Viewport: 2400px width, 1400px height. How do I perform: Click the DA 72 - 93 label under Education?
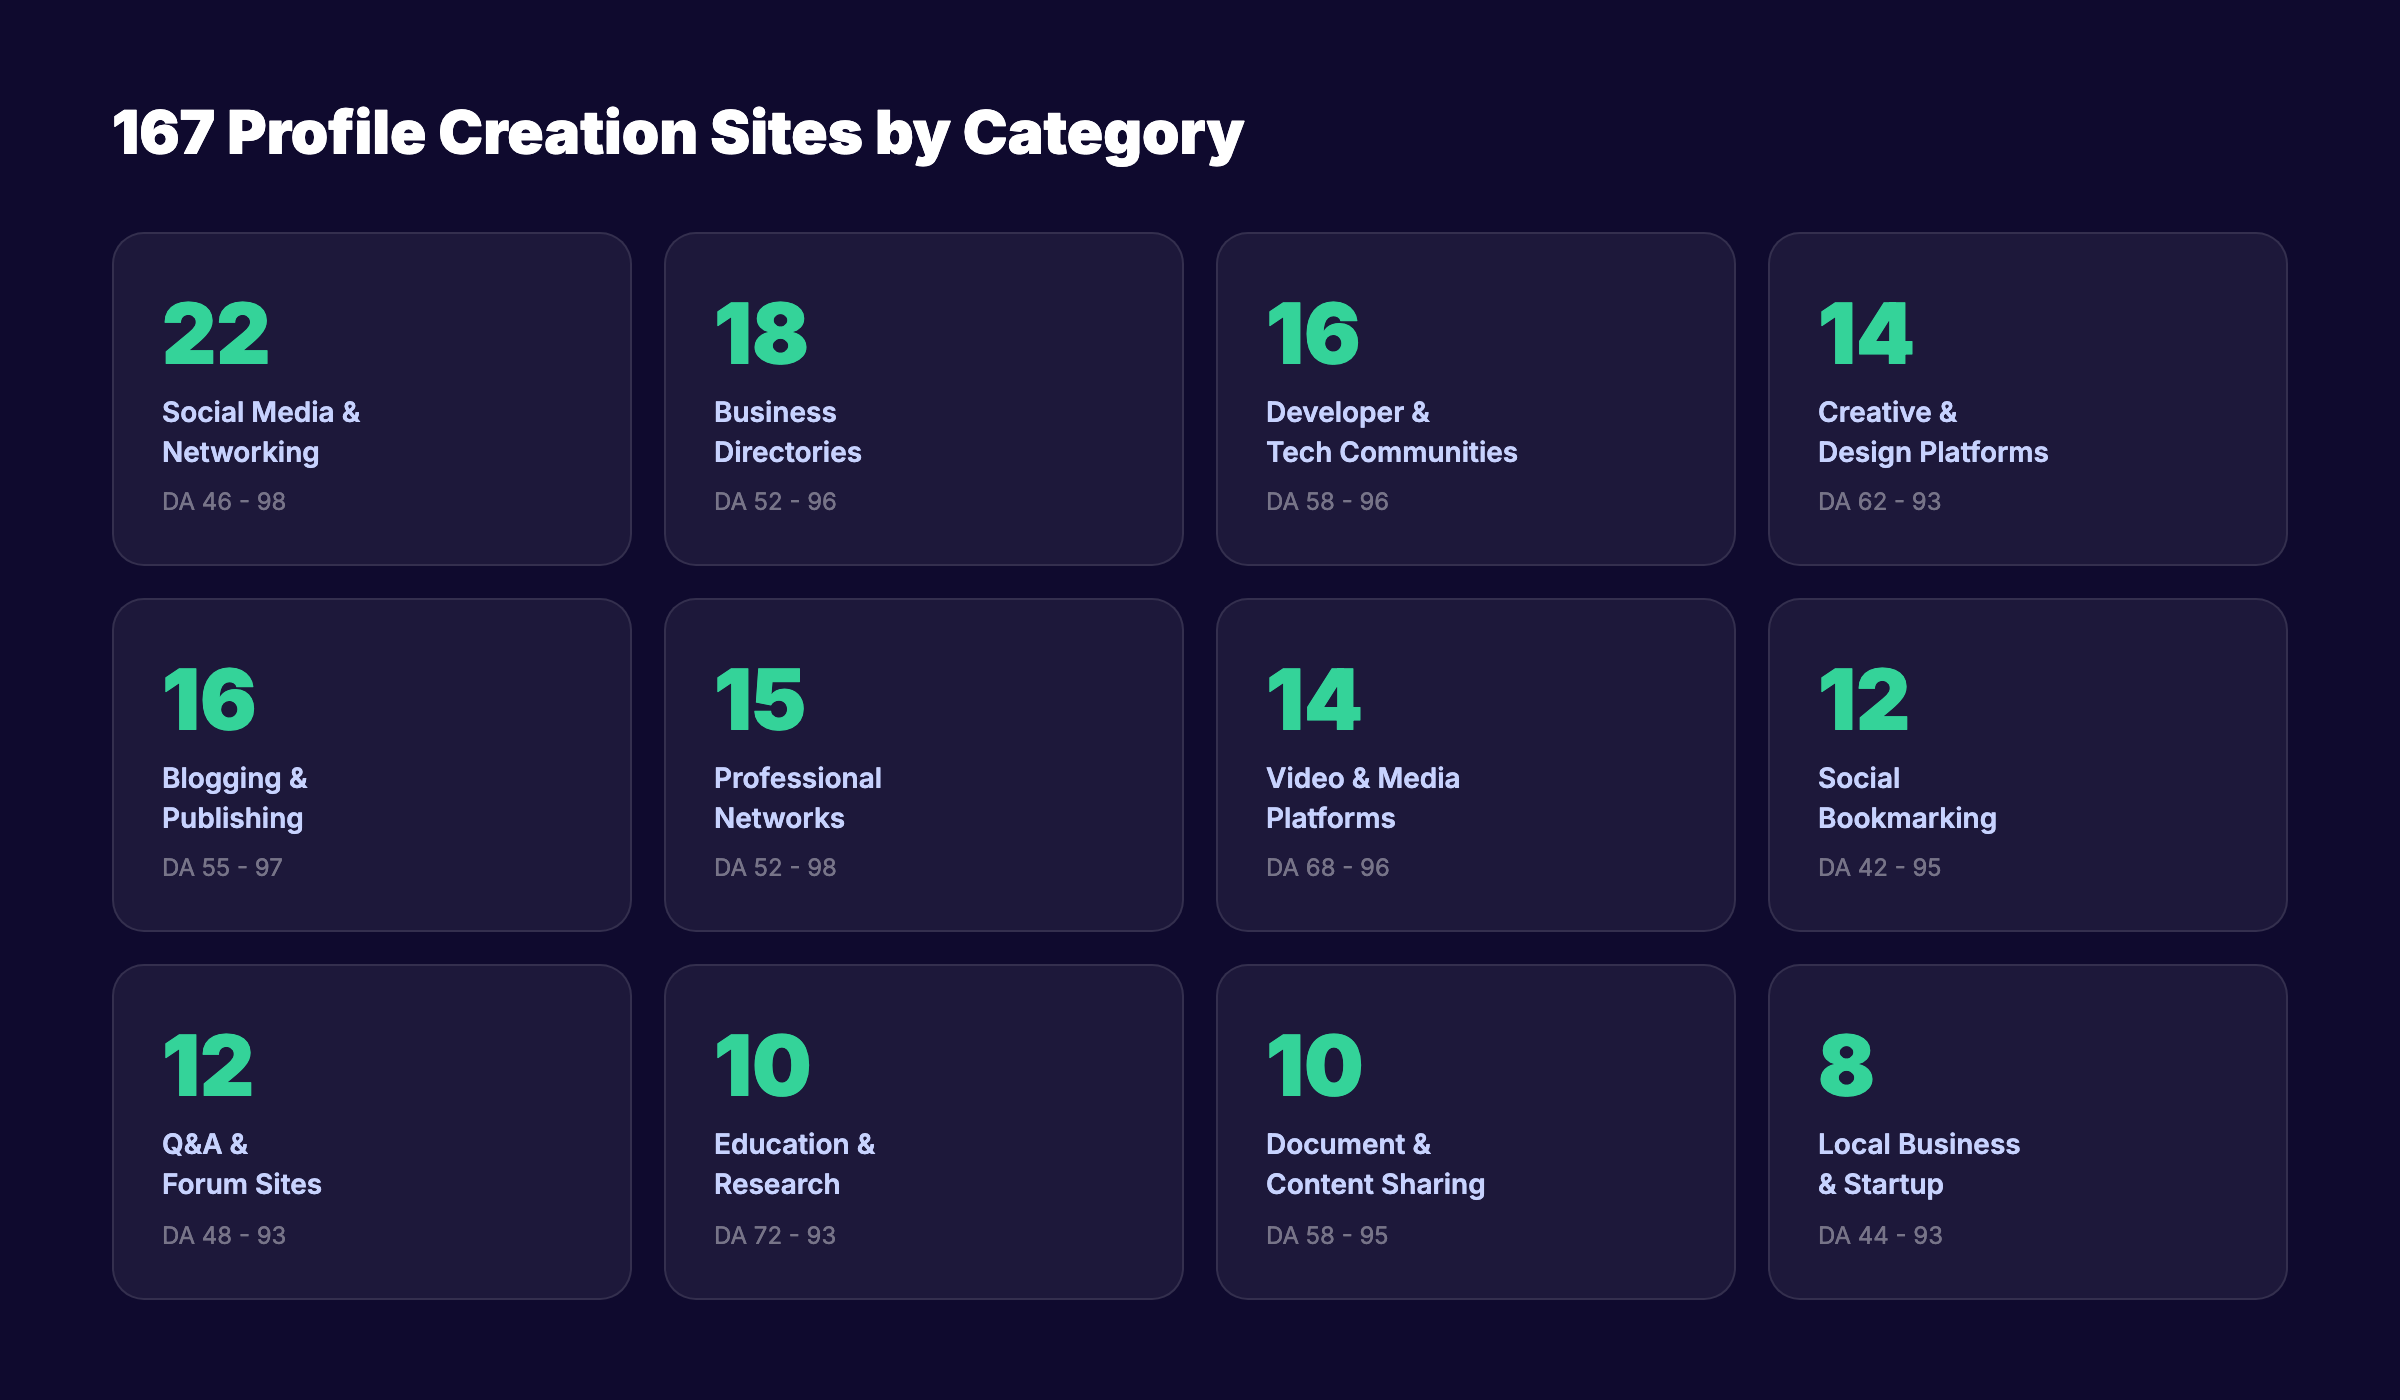coord(774,1234)
